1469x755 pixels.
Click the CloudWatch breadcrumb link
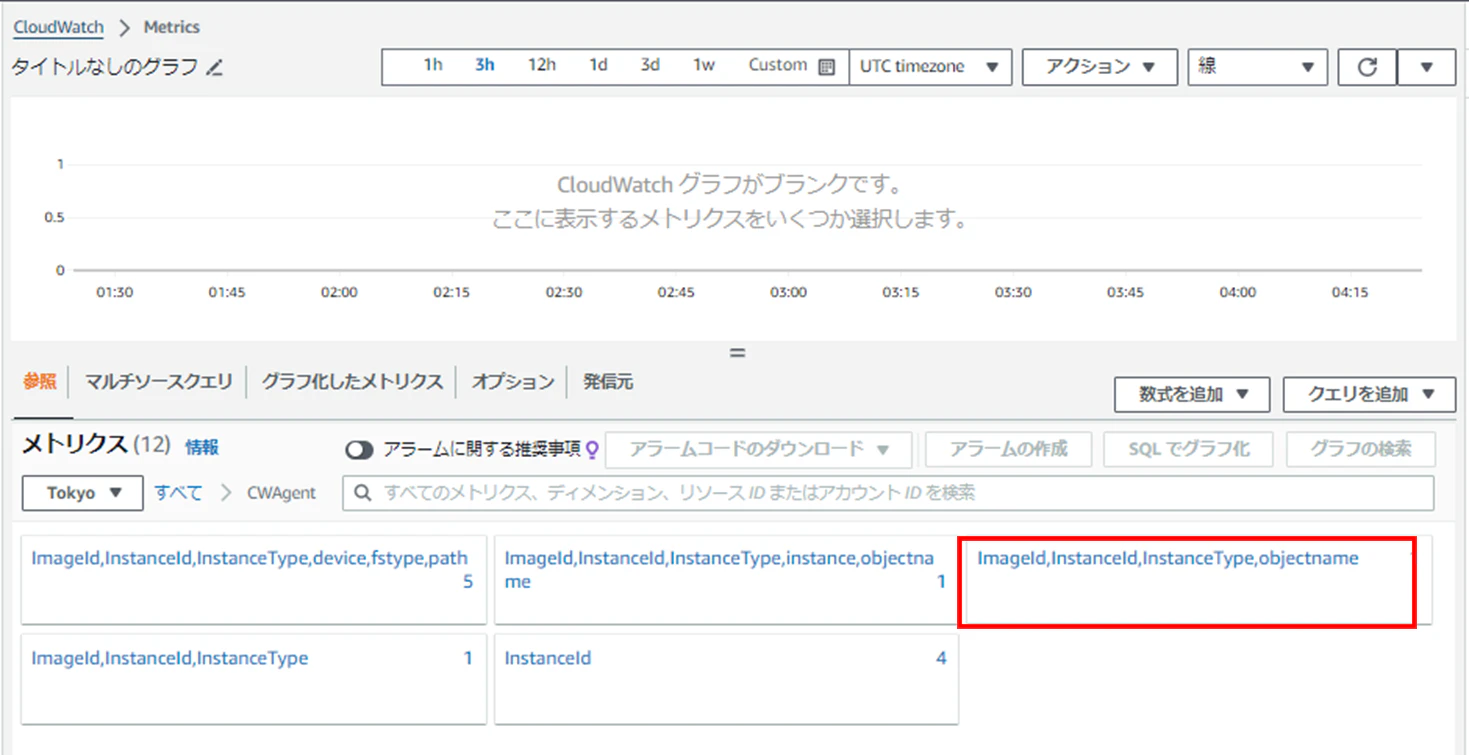(58, 27)
